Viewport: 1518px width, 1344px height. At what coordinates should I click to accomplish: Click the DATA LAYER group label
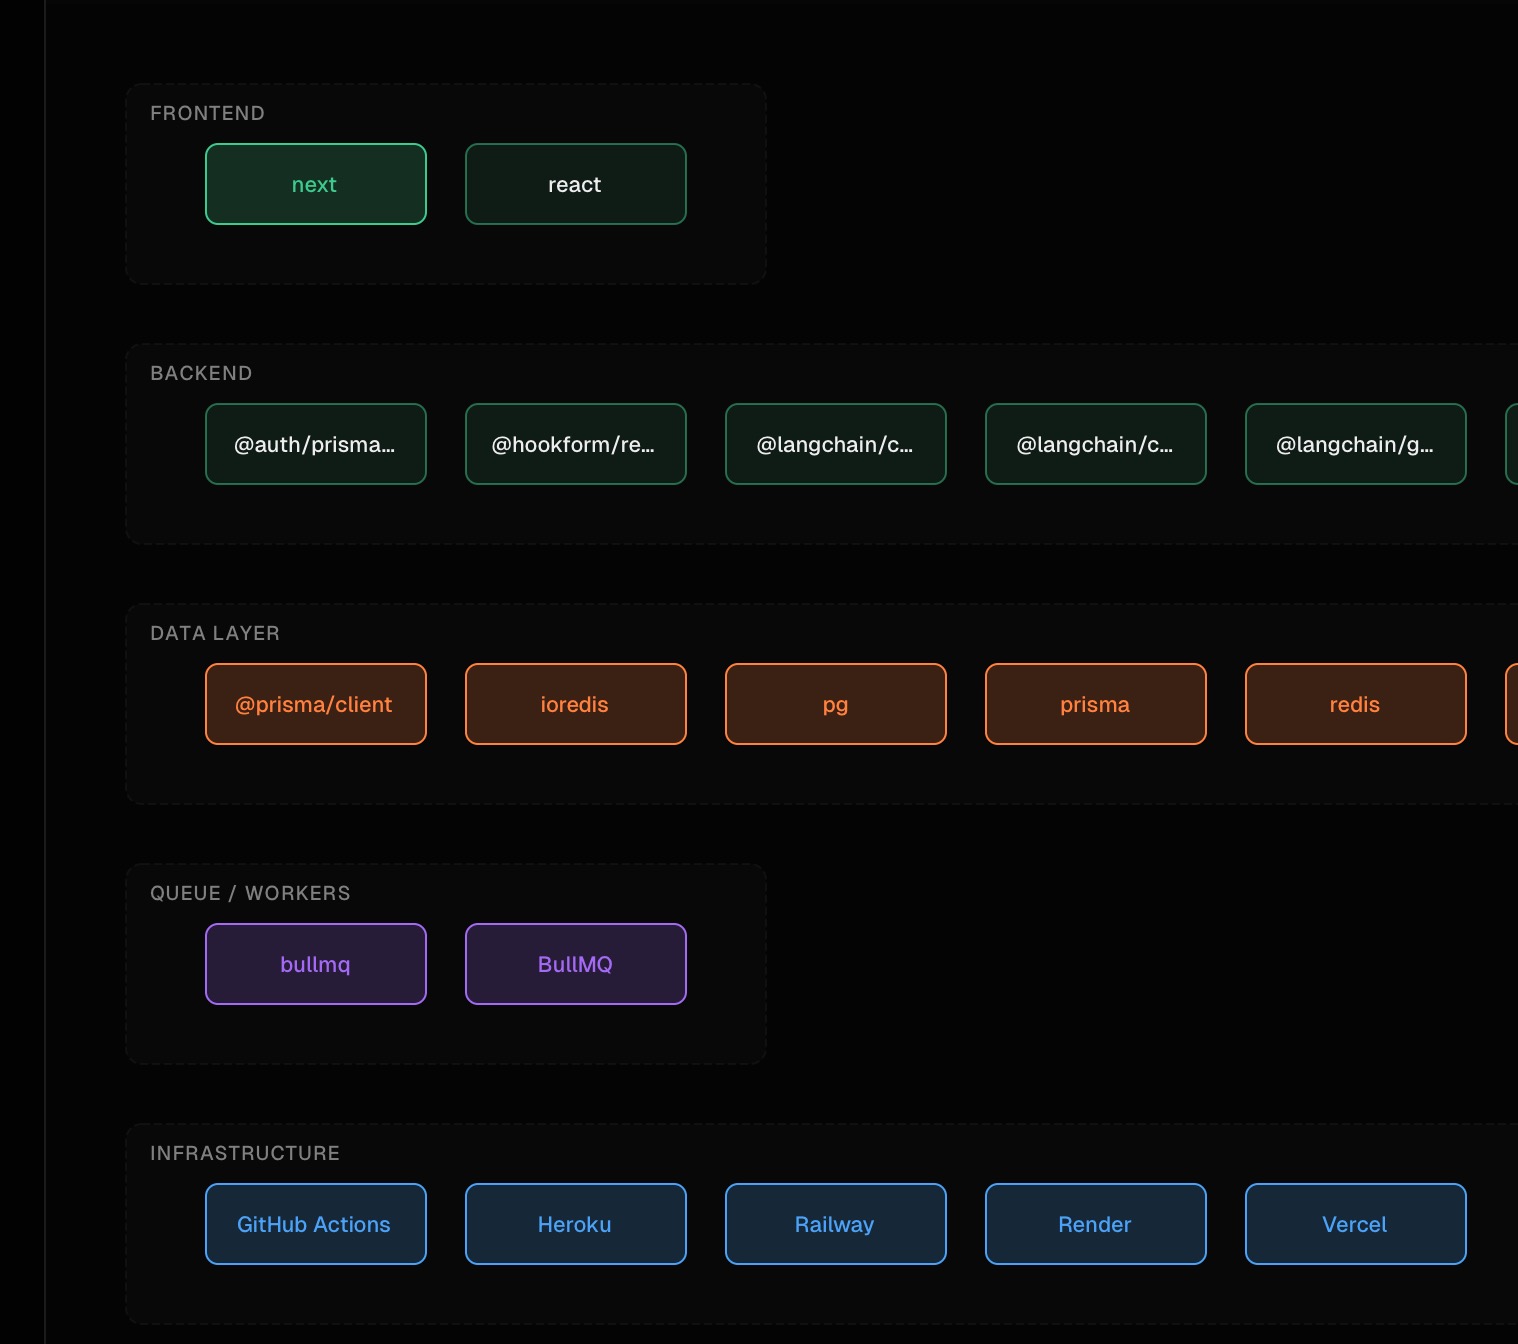tap(215, 633)
